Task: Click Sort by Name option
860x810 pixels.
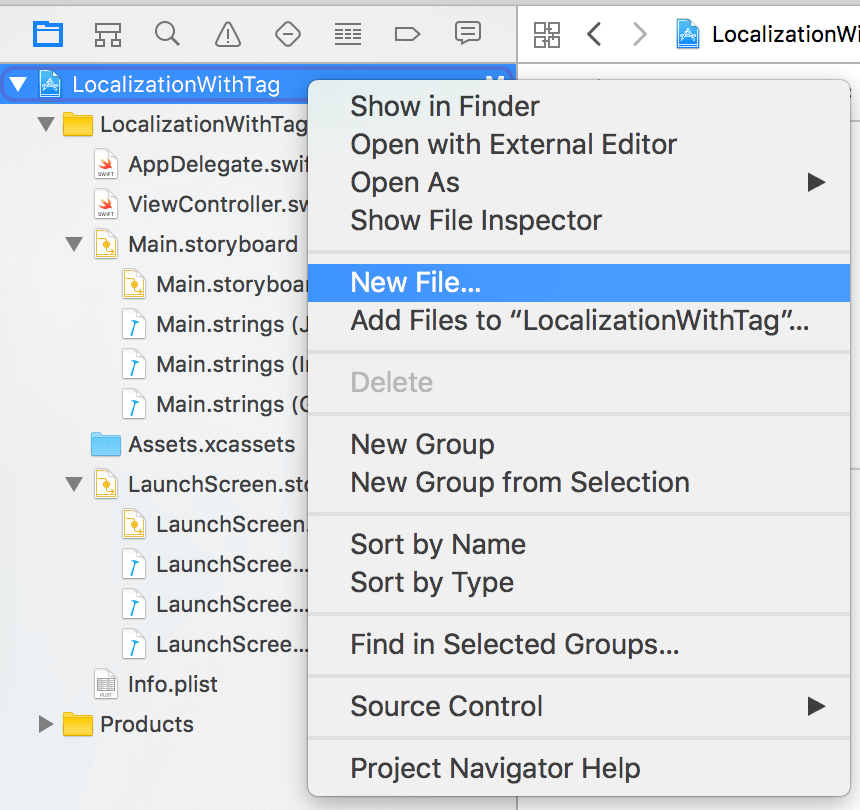Action: point(438,545)
